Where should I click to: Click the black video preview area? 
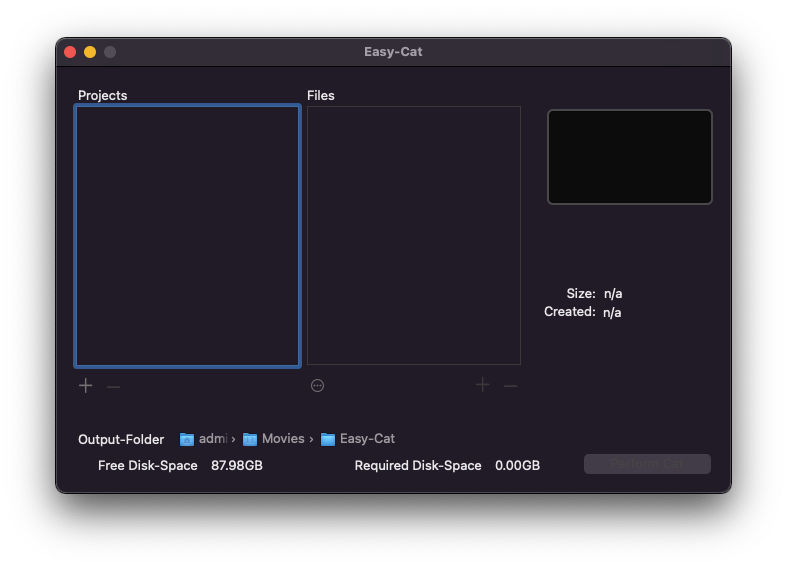click(629, 157)
